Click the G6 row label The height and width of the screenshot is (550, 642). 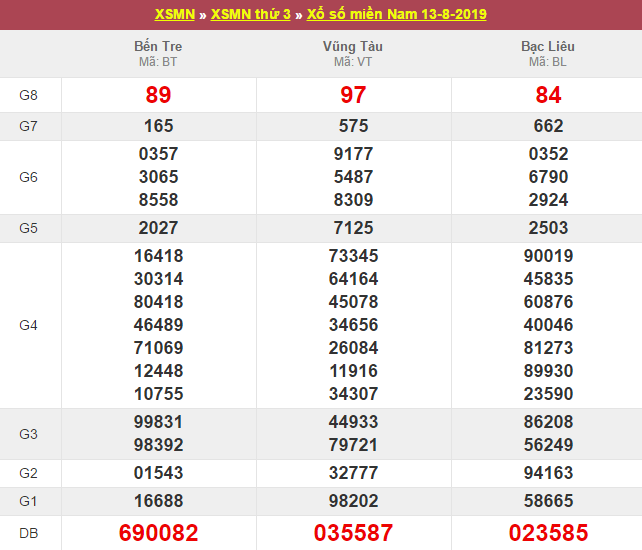click(28, 177)
